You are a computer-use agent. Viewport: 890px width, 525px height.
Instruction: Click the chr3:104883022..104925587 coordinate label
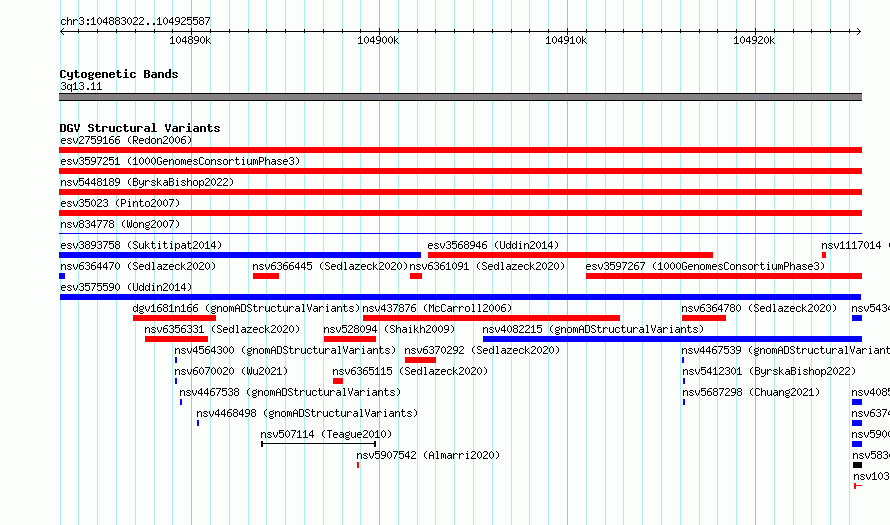click(135, 21)
